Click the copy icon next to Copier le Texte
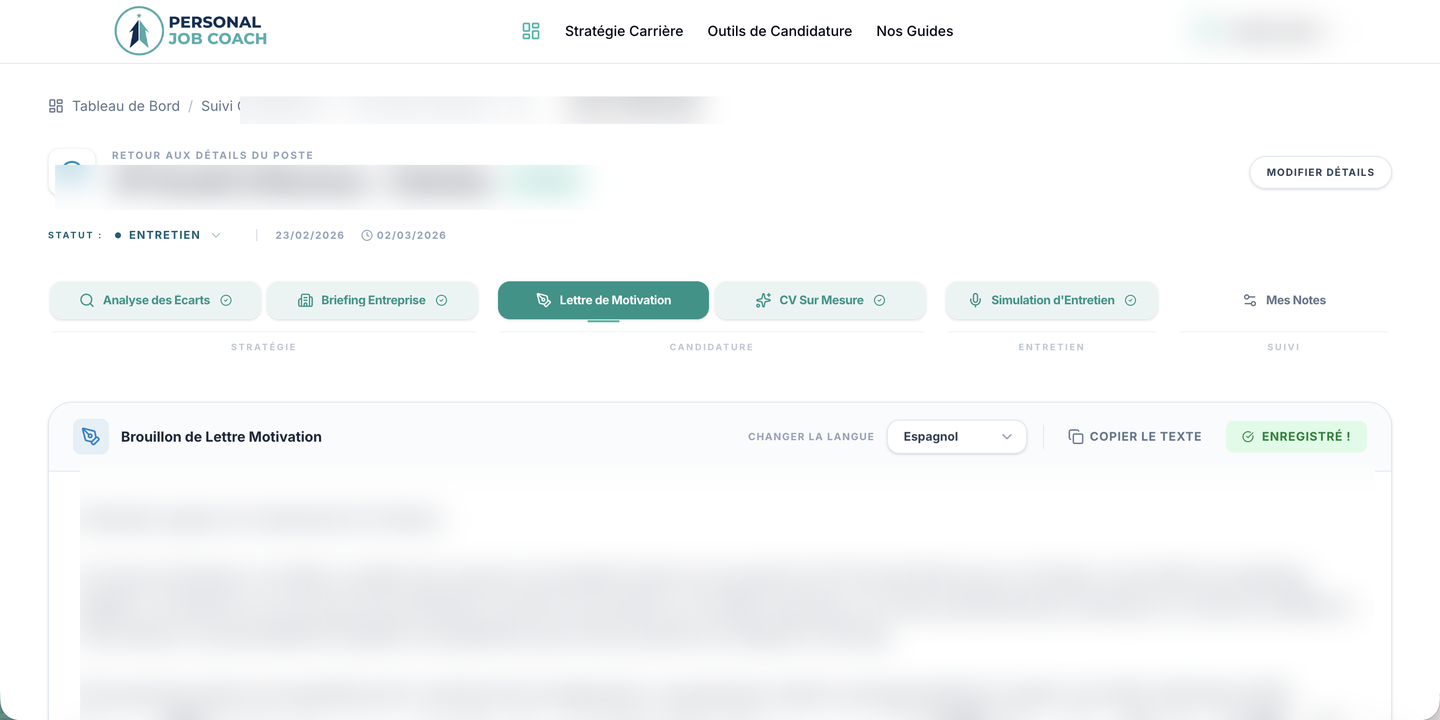This screenshot has height=720, width=1440. [1076, 437]
